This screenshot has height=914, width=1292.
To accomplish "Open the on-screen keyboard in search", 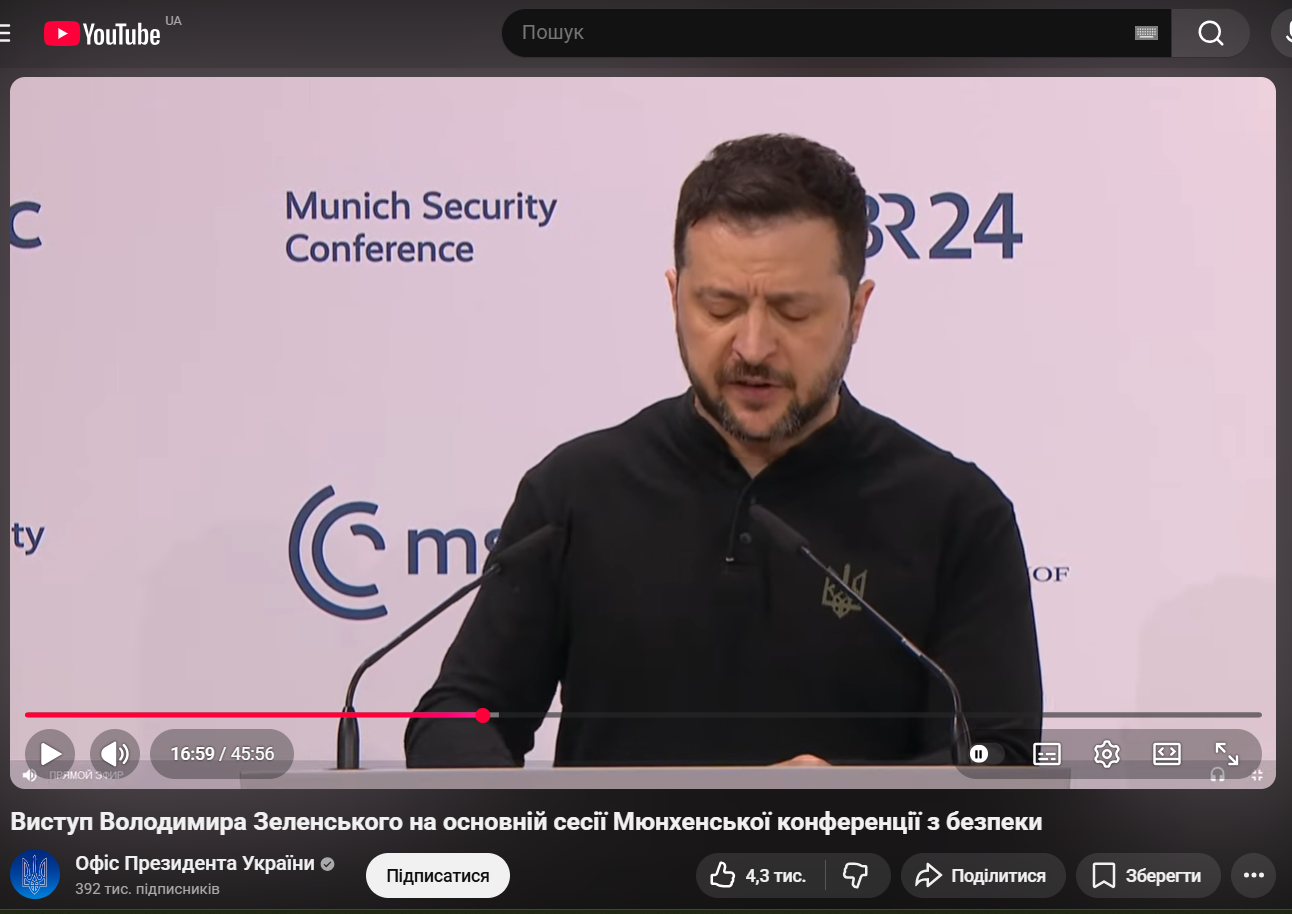I will [x=1146, y=33].
